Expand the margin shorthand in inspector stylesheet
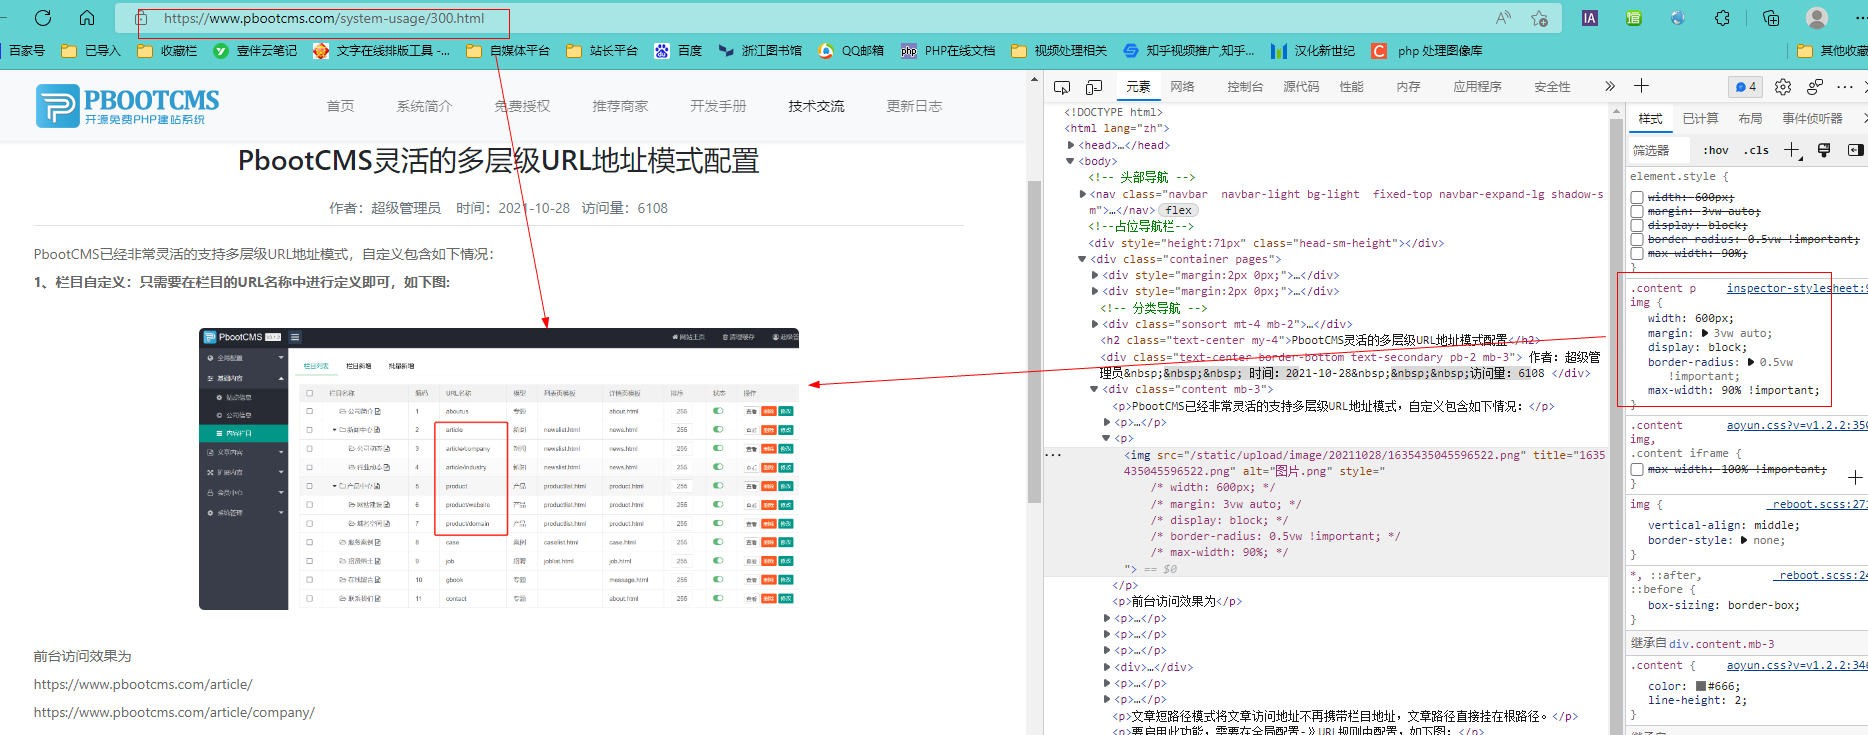Viewport: 1868px width, 735px height. 1705,333
